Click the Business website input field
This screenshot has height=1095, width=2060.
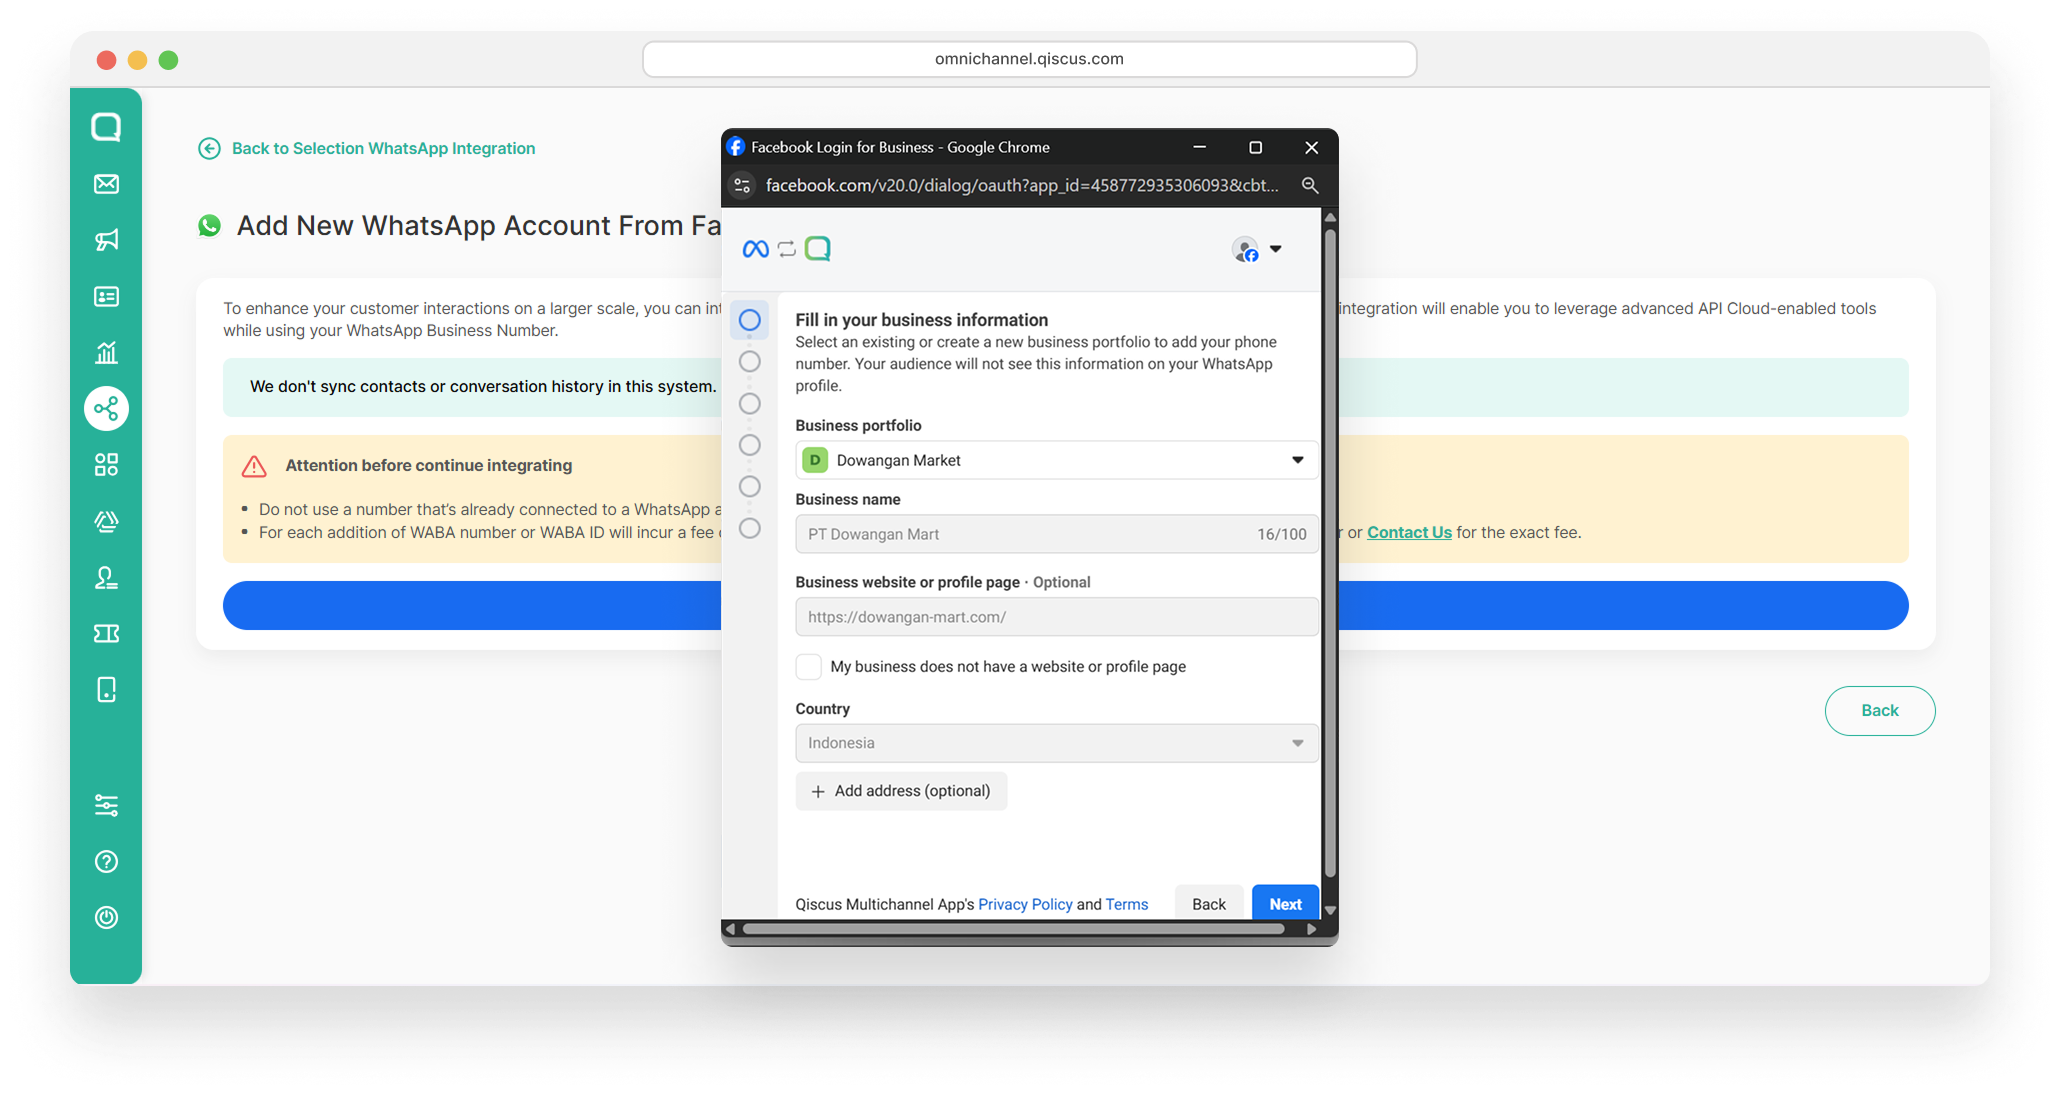(1056, 617)
